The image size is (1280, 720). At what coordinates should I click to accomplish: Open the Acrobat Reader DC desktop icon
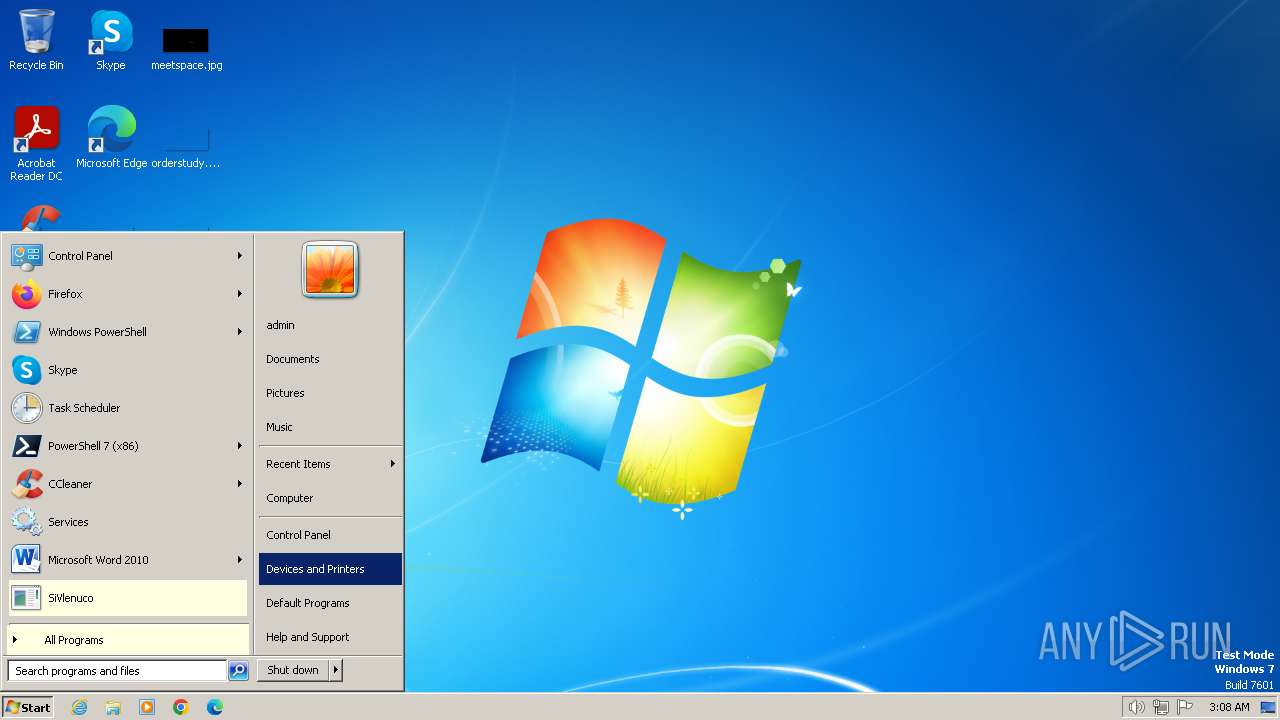[x=36, y=144]
